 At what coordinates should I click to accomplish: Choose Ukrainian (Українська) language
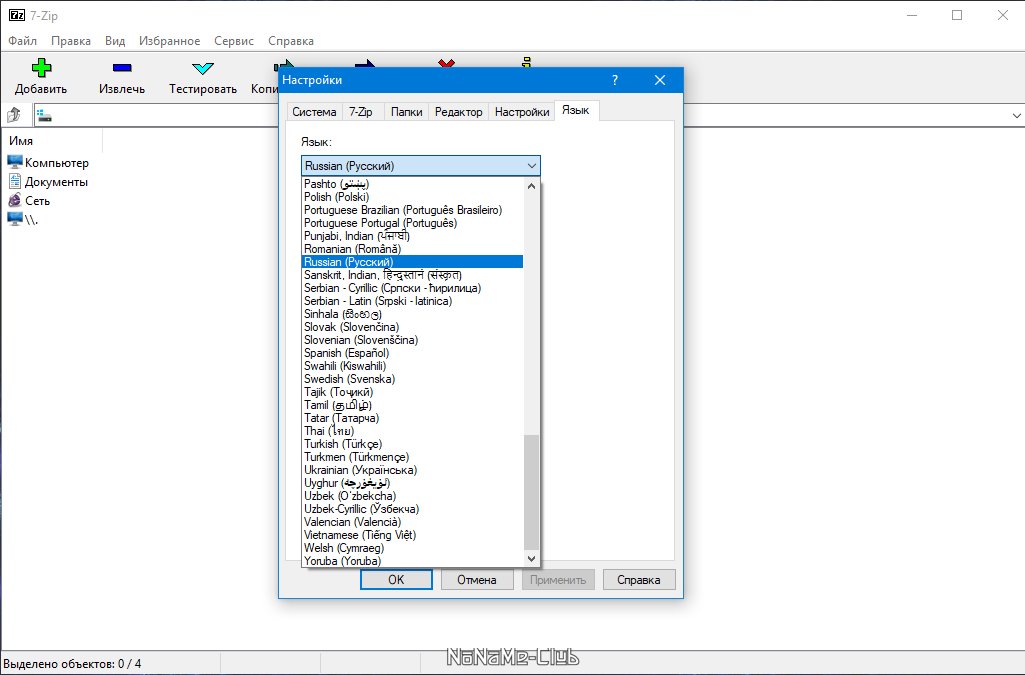(412, 470)
